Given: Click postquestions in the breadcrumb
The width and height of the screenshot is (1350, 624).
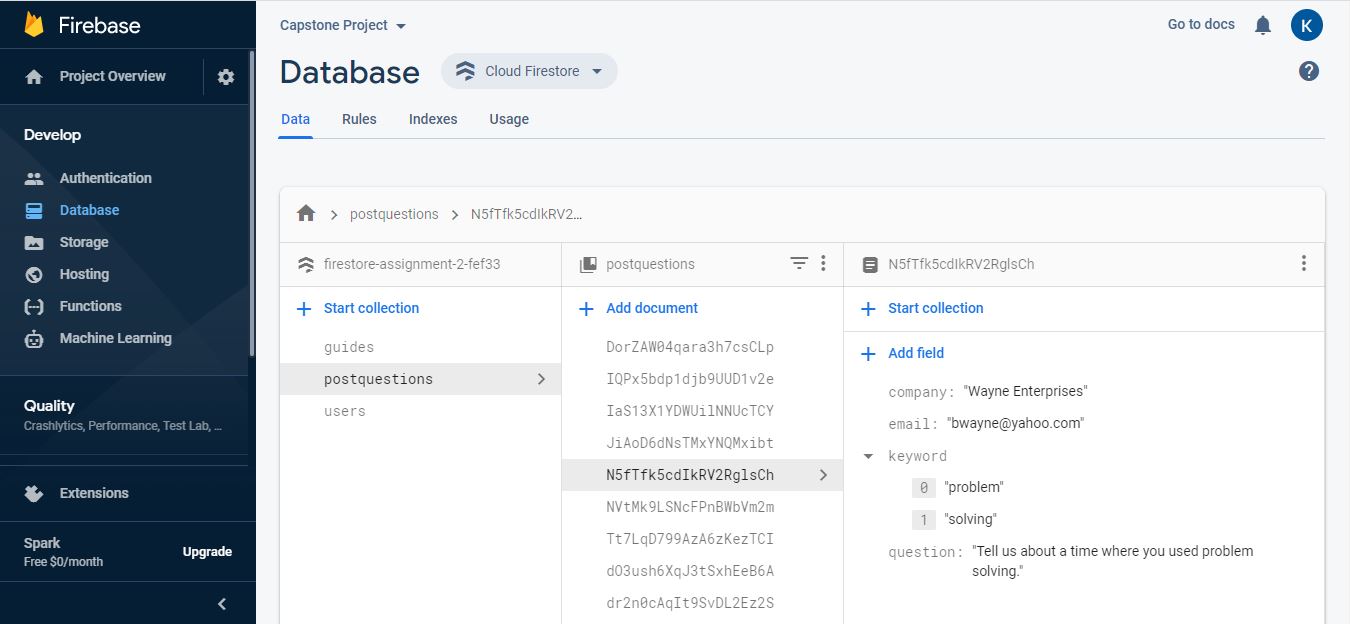Looking at the screenshot, I should point(394,214).
